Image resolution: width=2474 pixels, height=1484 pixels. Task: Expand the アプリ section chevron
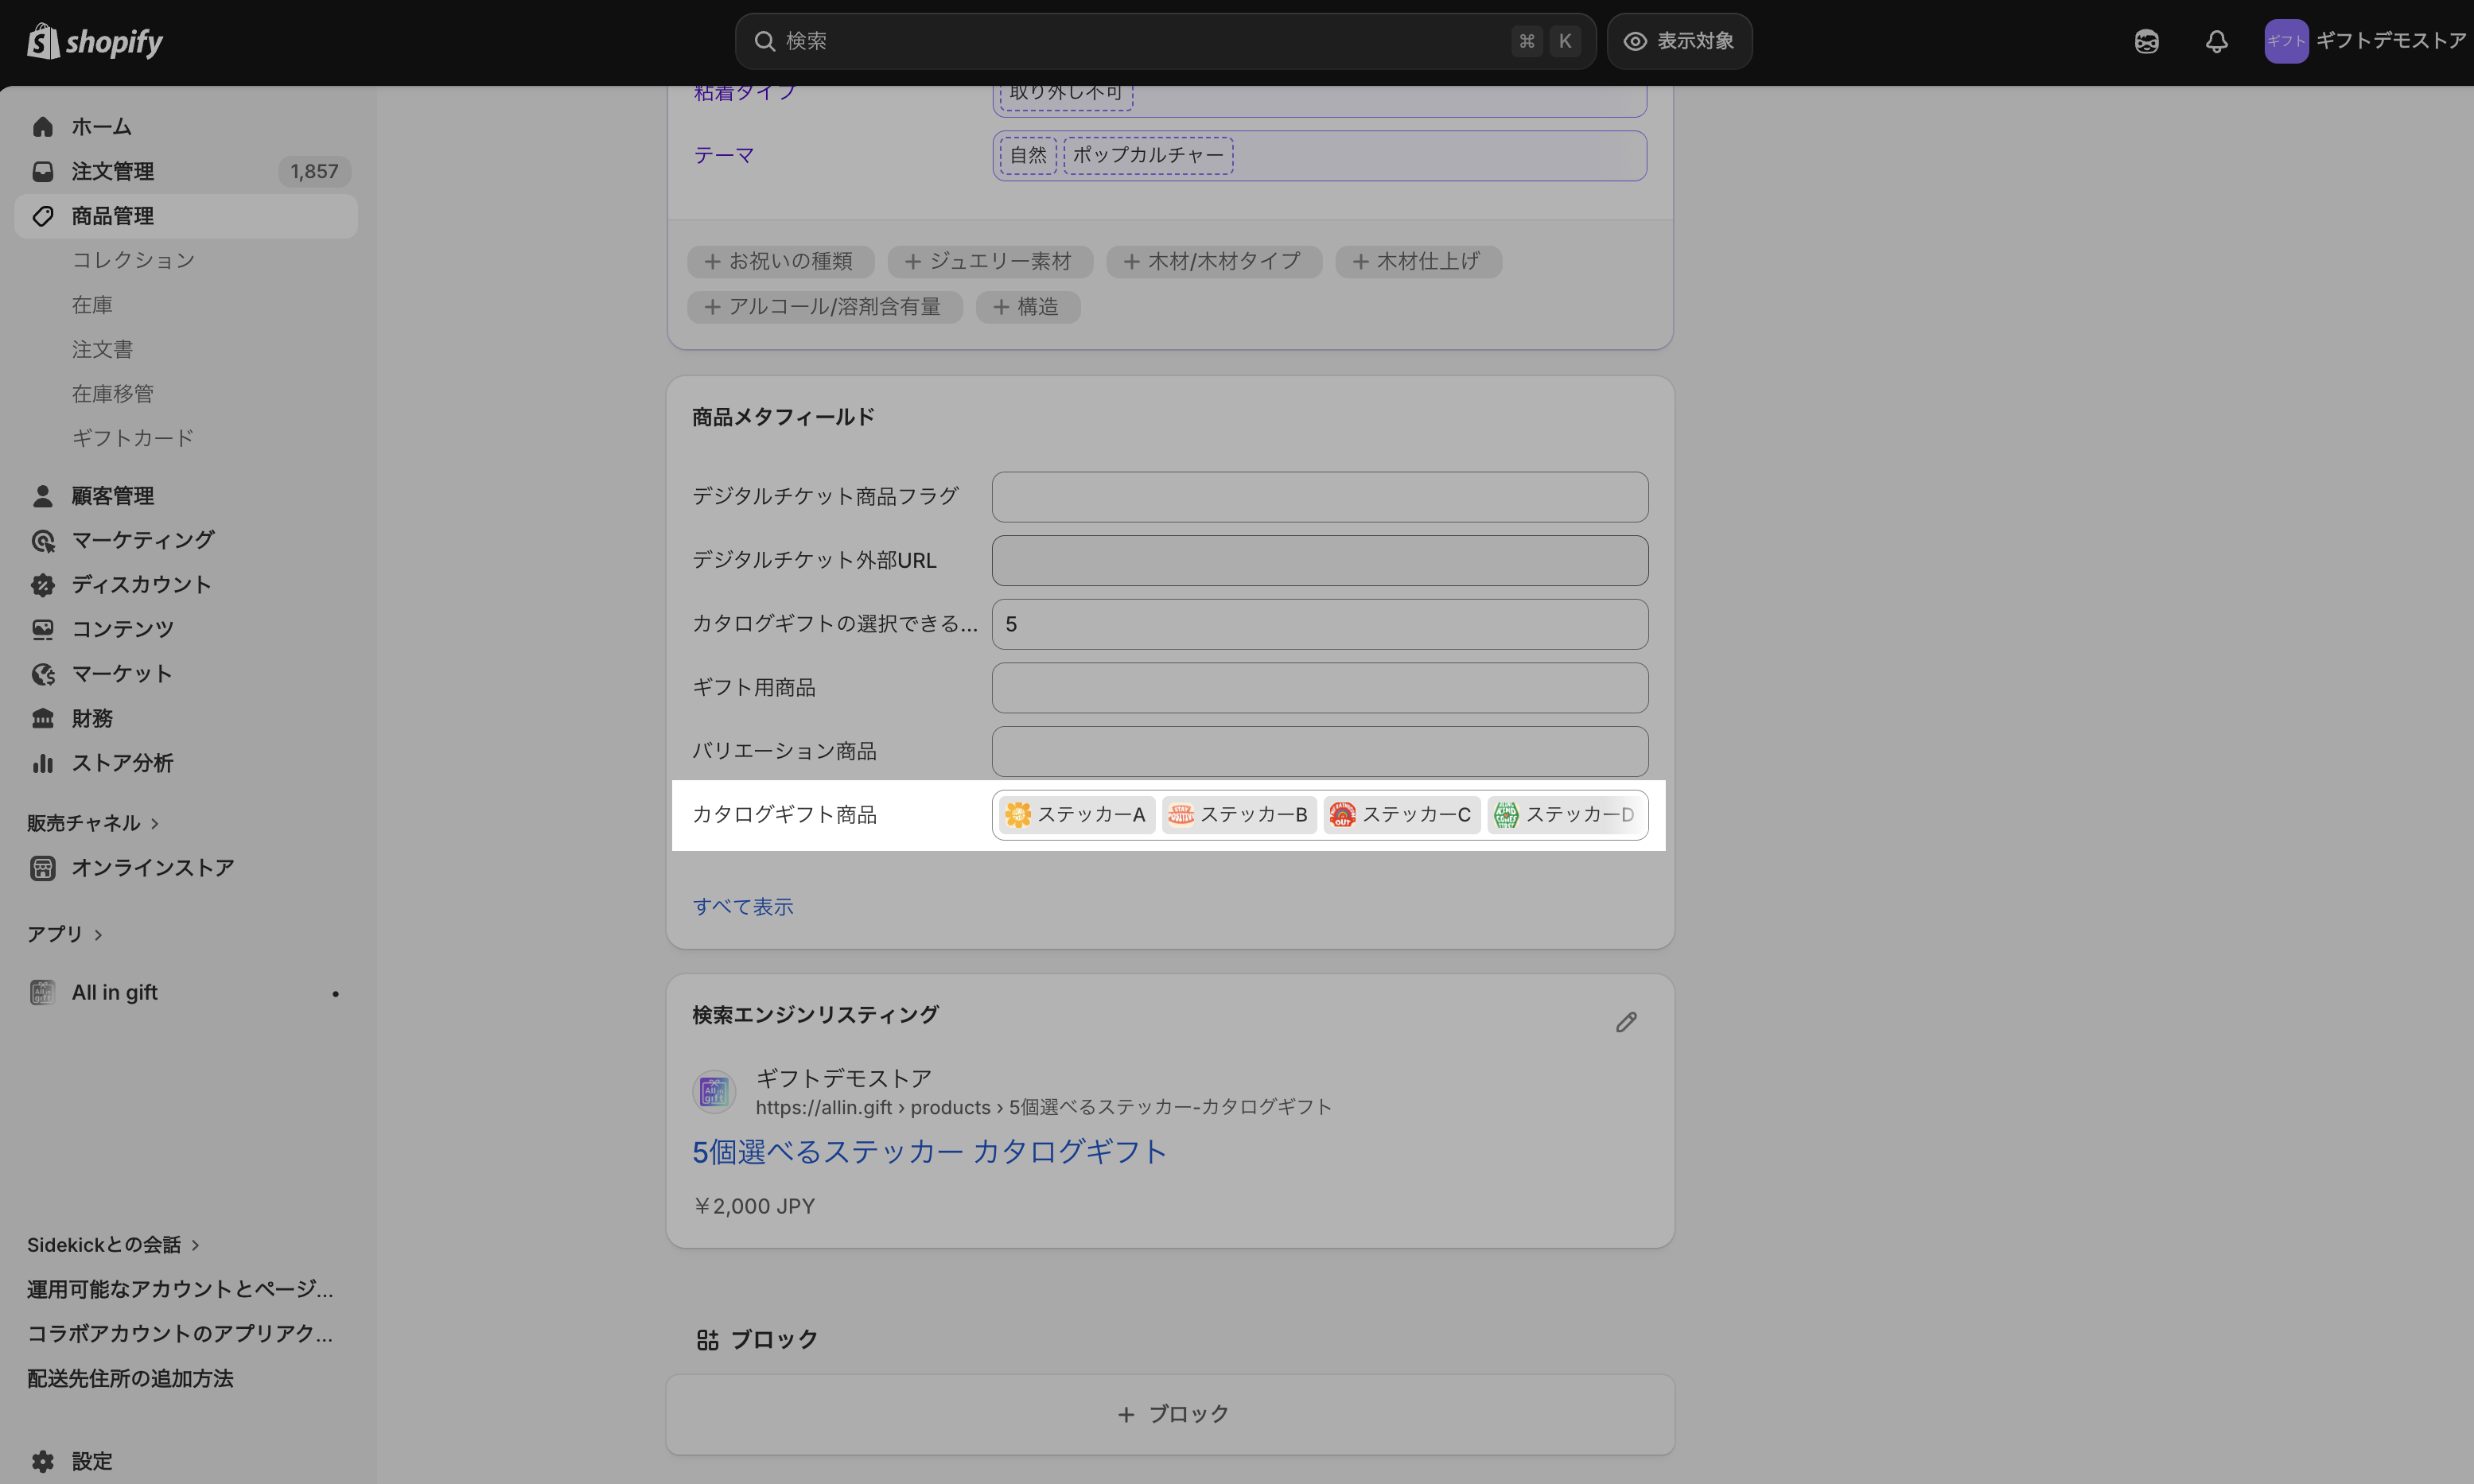pos(98,935)
